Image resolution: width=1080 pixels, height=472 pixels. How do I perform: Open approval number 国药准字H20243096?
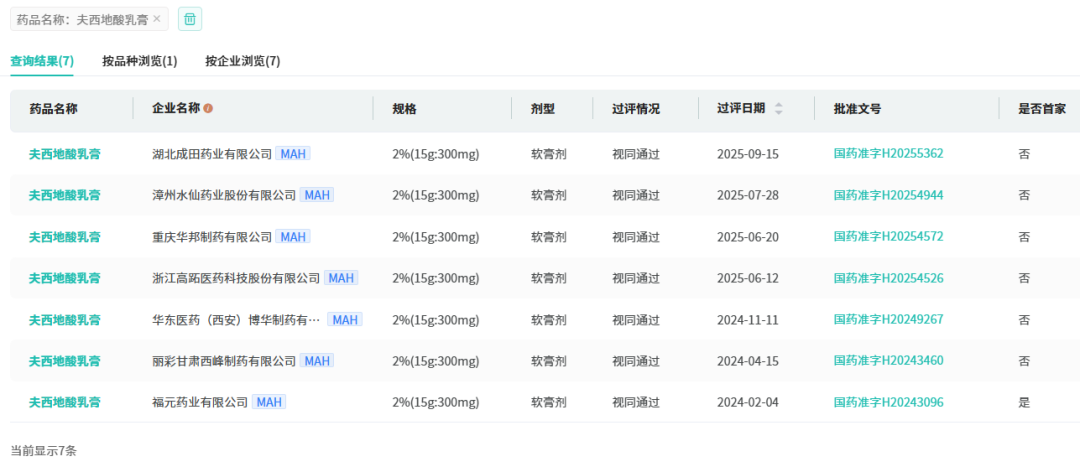888,402
